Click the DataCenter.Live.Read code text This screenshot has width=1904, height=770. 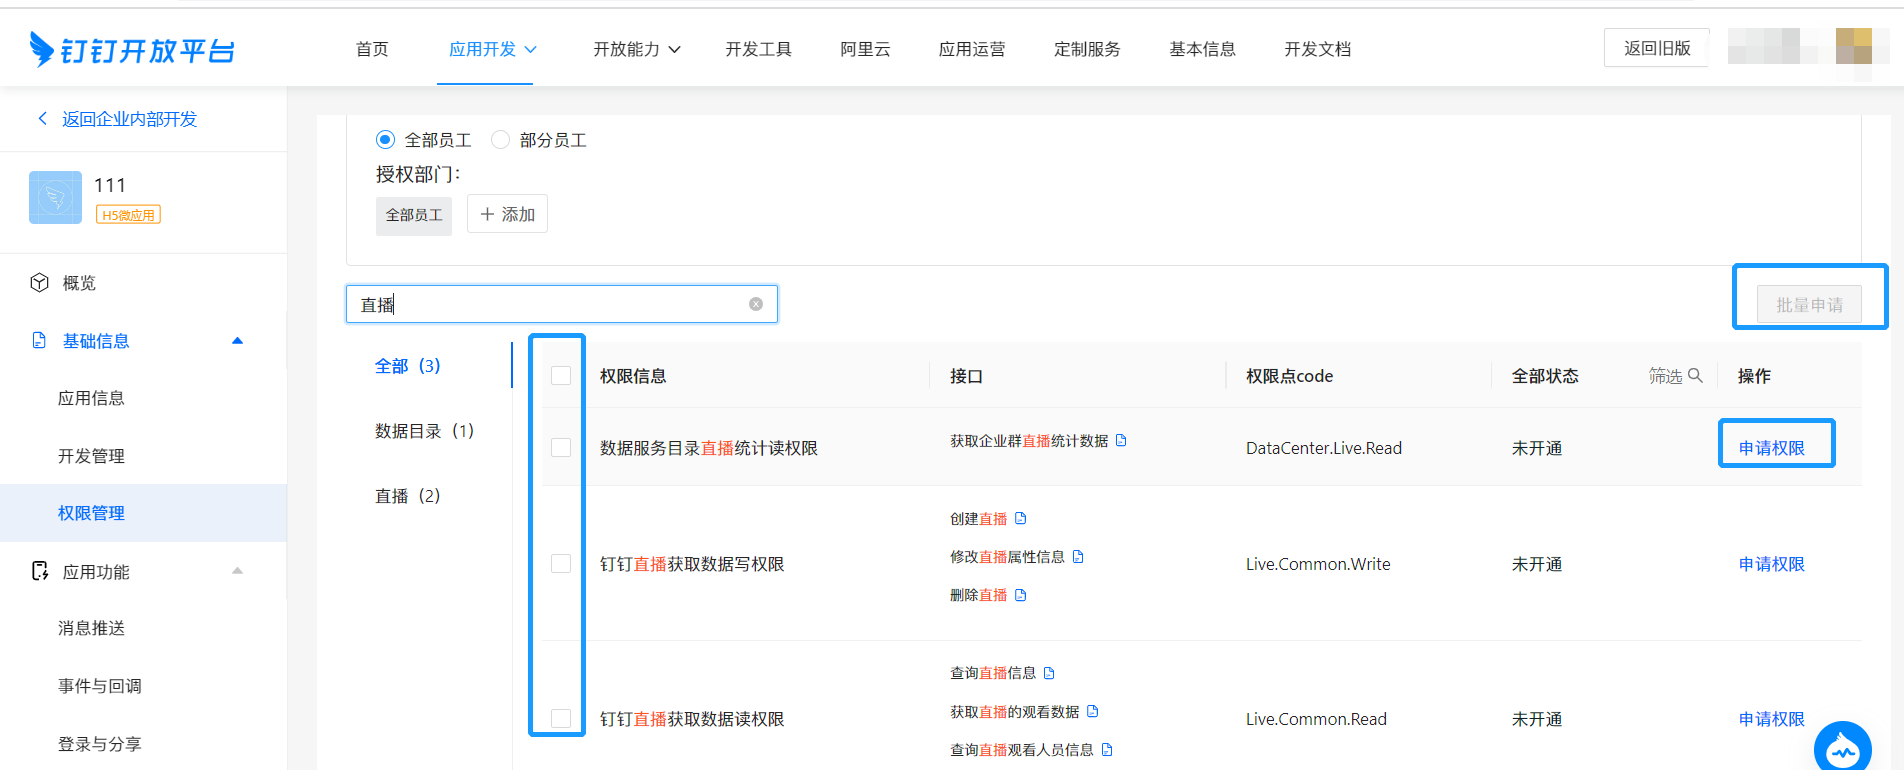tap(1324, 448)
